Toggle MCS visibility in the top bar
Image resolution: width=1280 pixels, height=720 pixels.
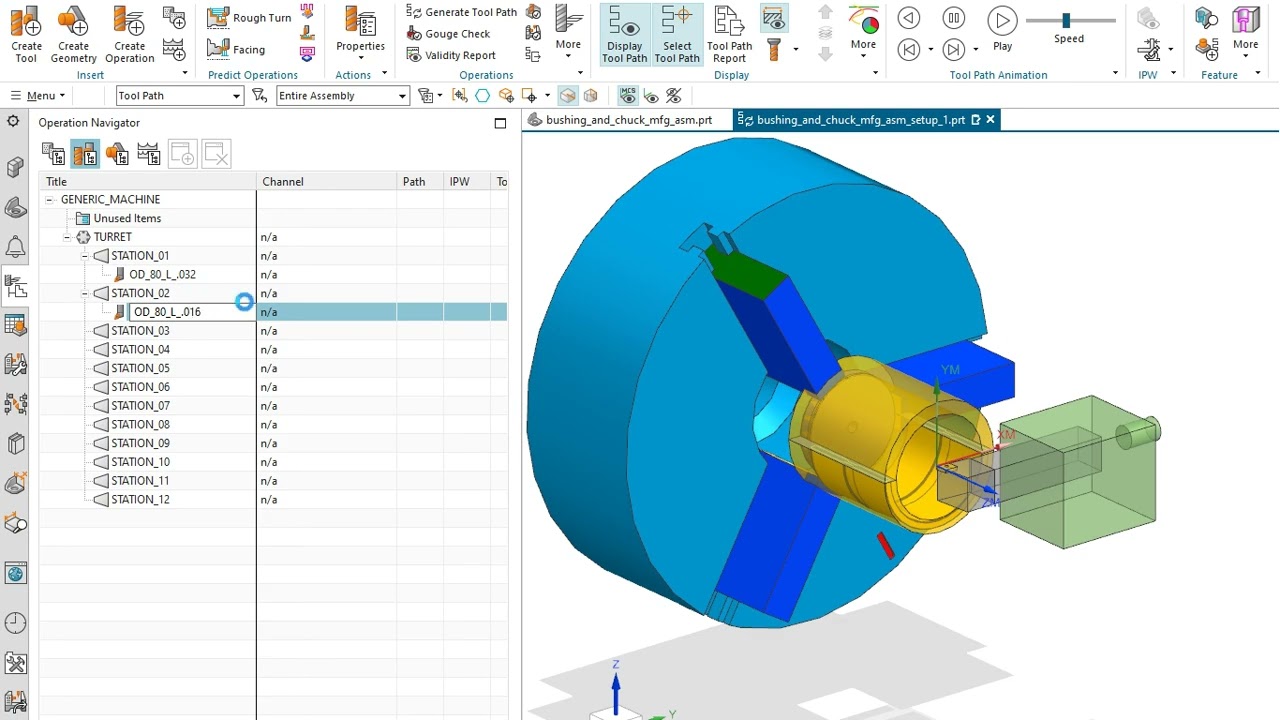pos(628,96)
